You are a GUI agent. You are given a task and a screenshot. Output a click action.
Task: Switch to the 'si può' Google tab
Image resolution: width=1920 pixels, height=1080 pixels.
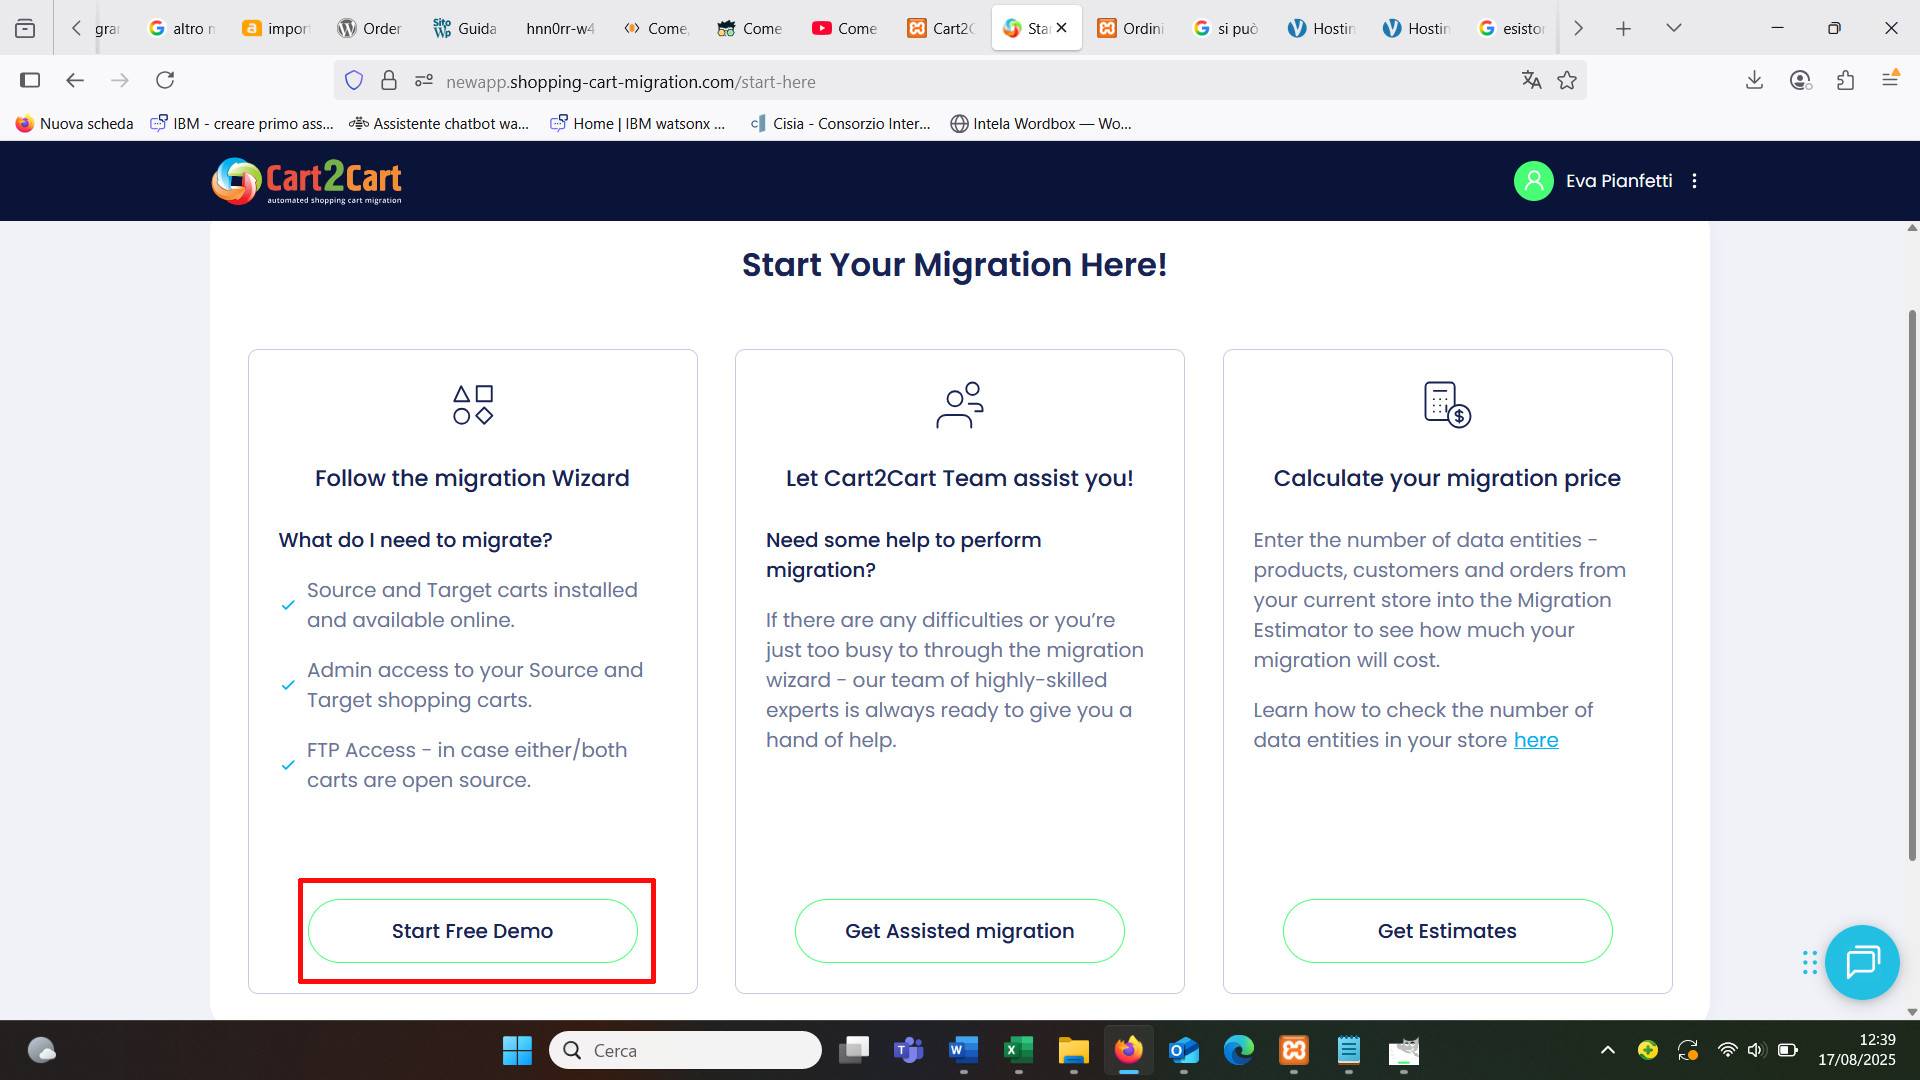1226,28
